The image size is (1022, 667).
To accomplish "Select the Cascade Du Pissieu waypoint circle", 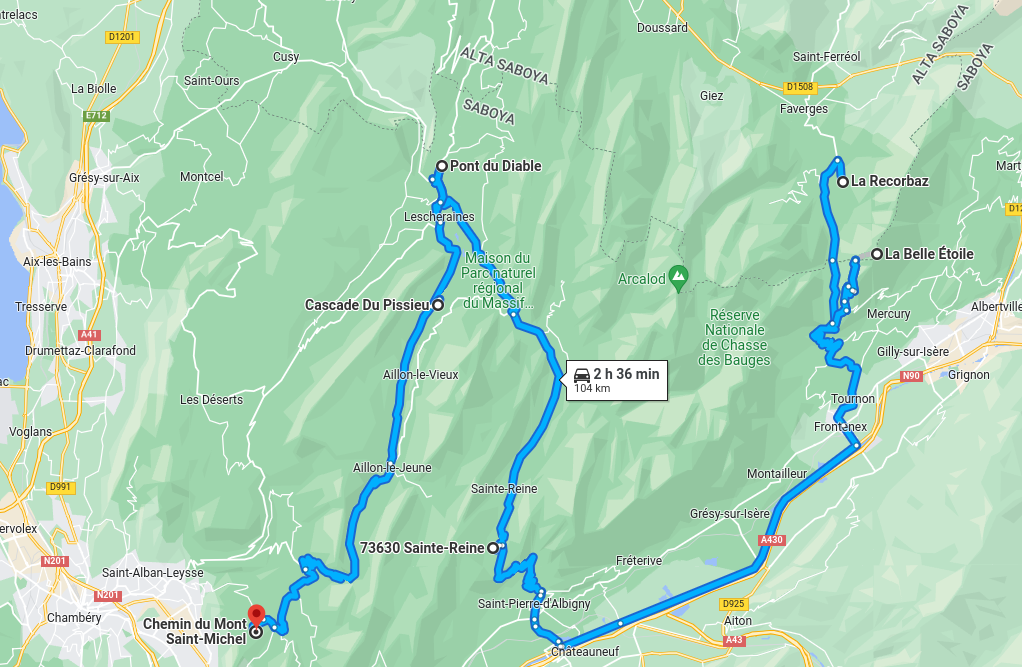I will [x=438, y=304].
